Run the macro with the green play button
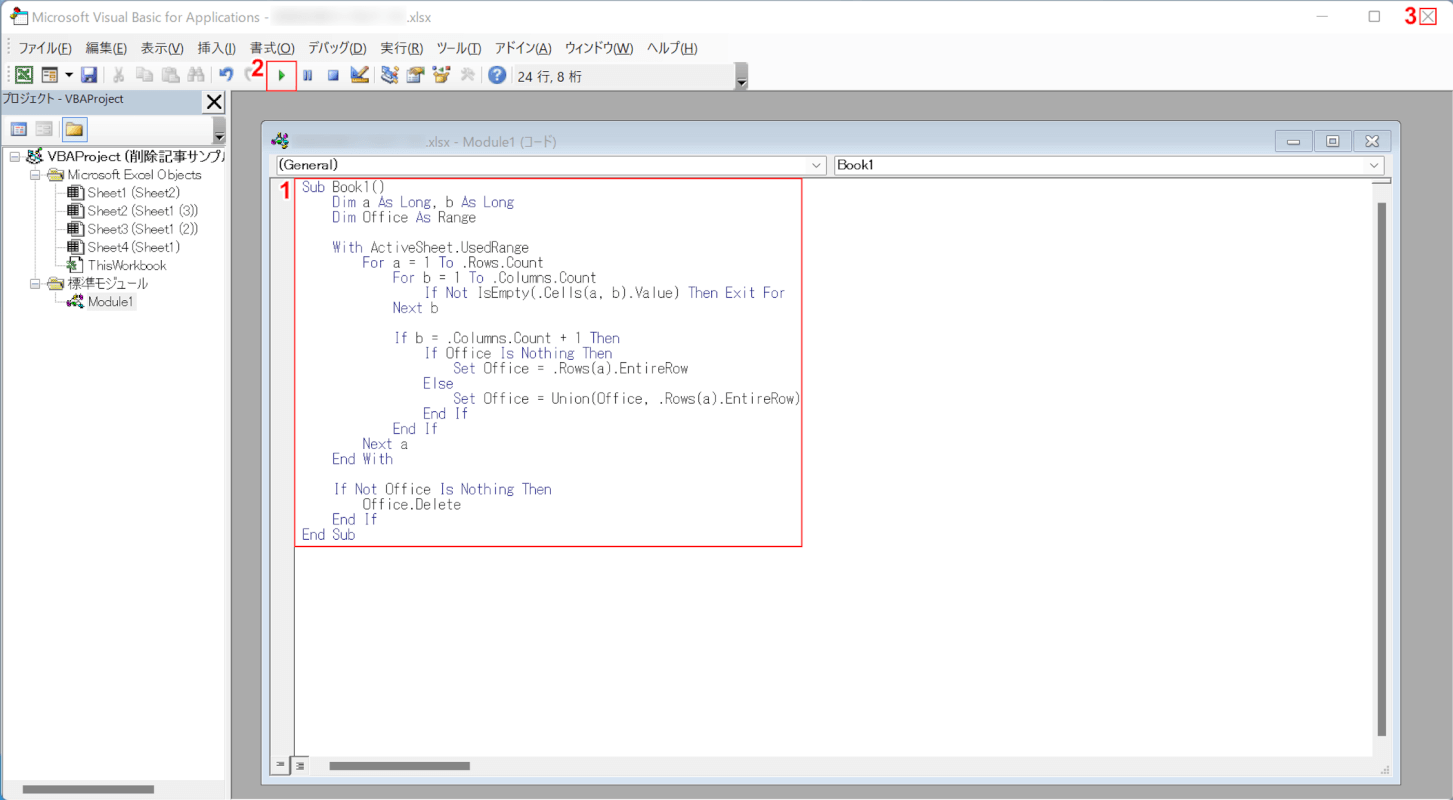 (282, 75)
